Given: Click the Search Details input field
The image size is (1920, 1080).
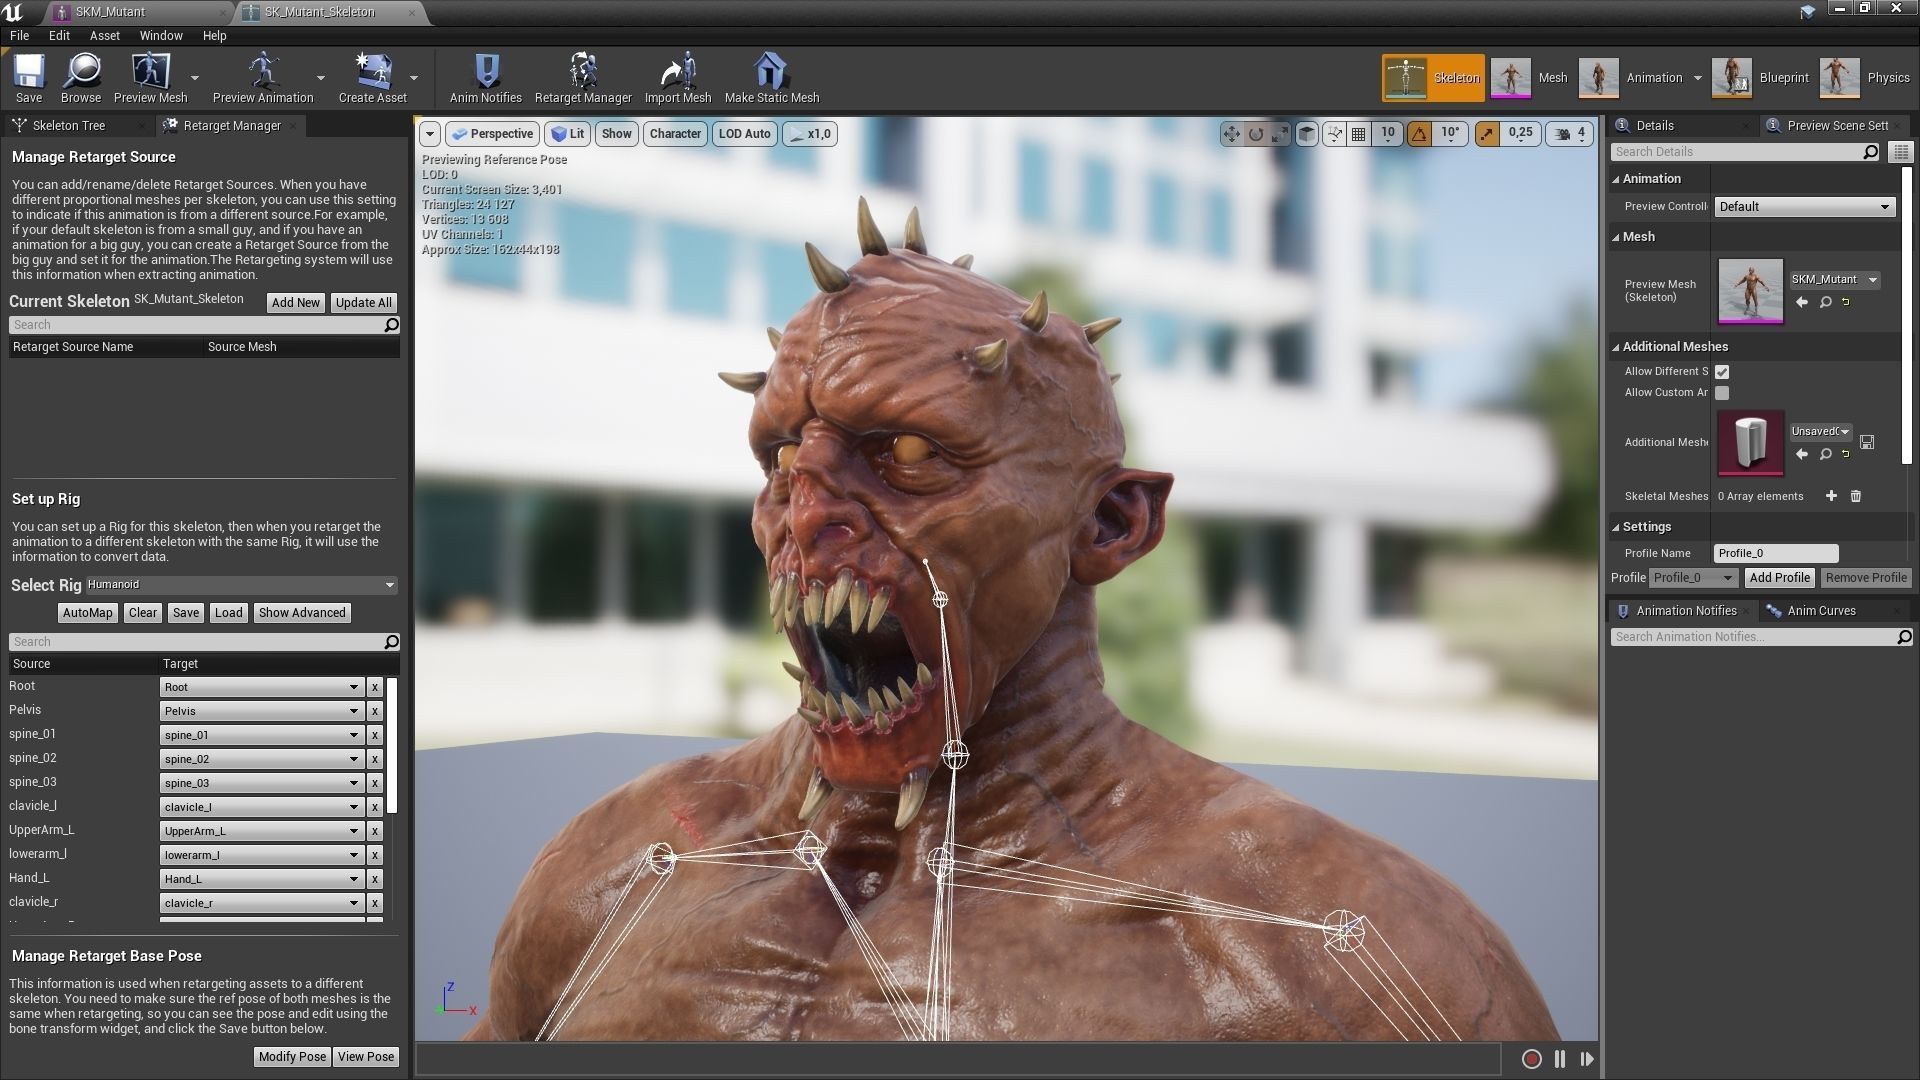Looking at the screenshot, I should coord(1745,152).
